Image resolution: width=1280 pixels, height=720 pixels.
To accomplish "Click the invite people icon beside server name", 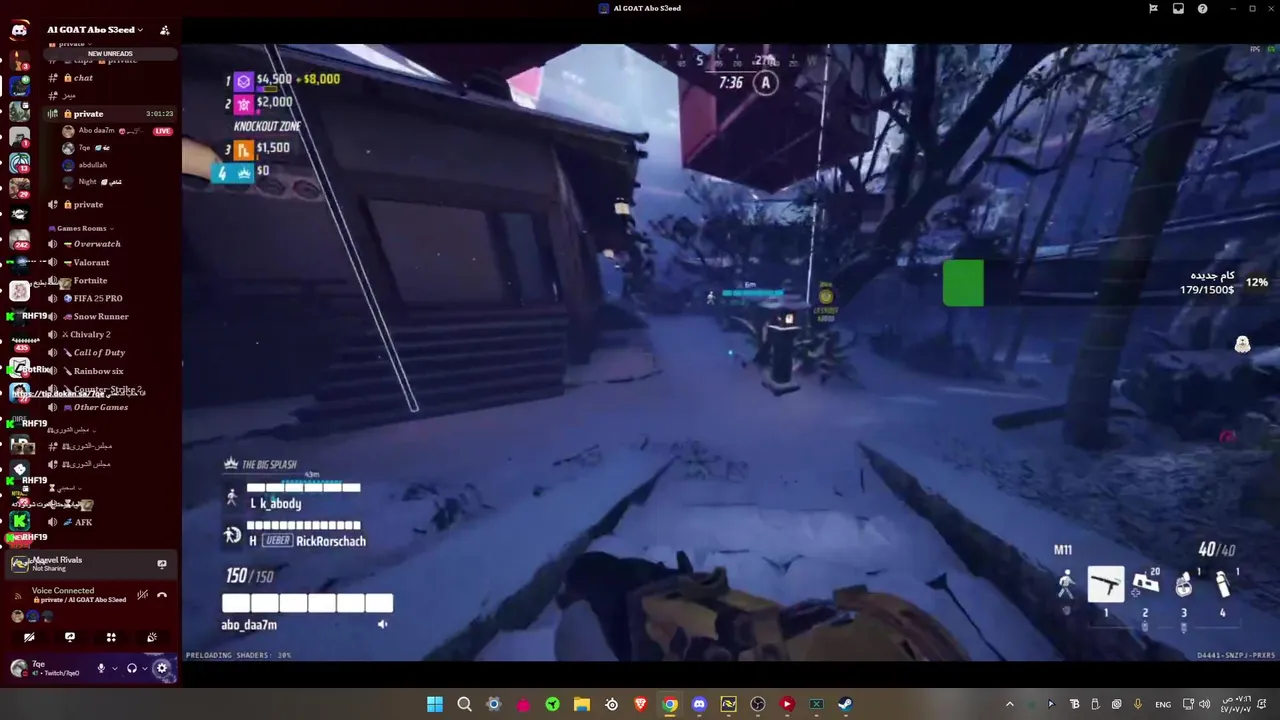I will (x=164, y=30).
